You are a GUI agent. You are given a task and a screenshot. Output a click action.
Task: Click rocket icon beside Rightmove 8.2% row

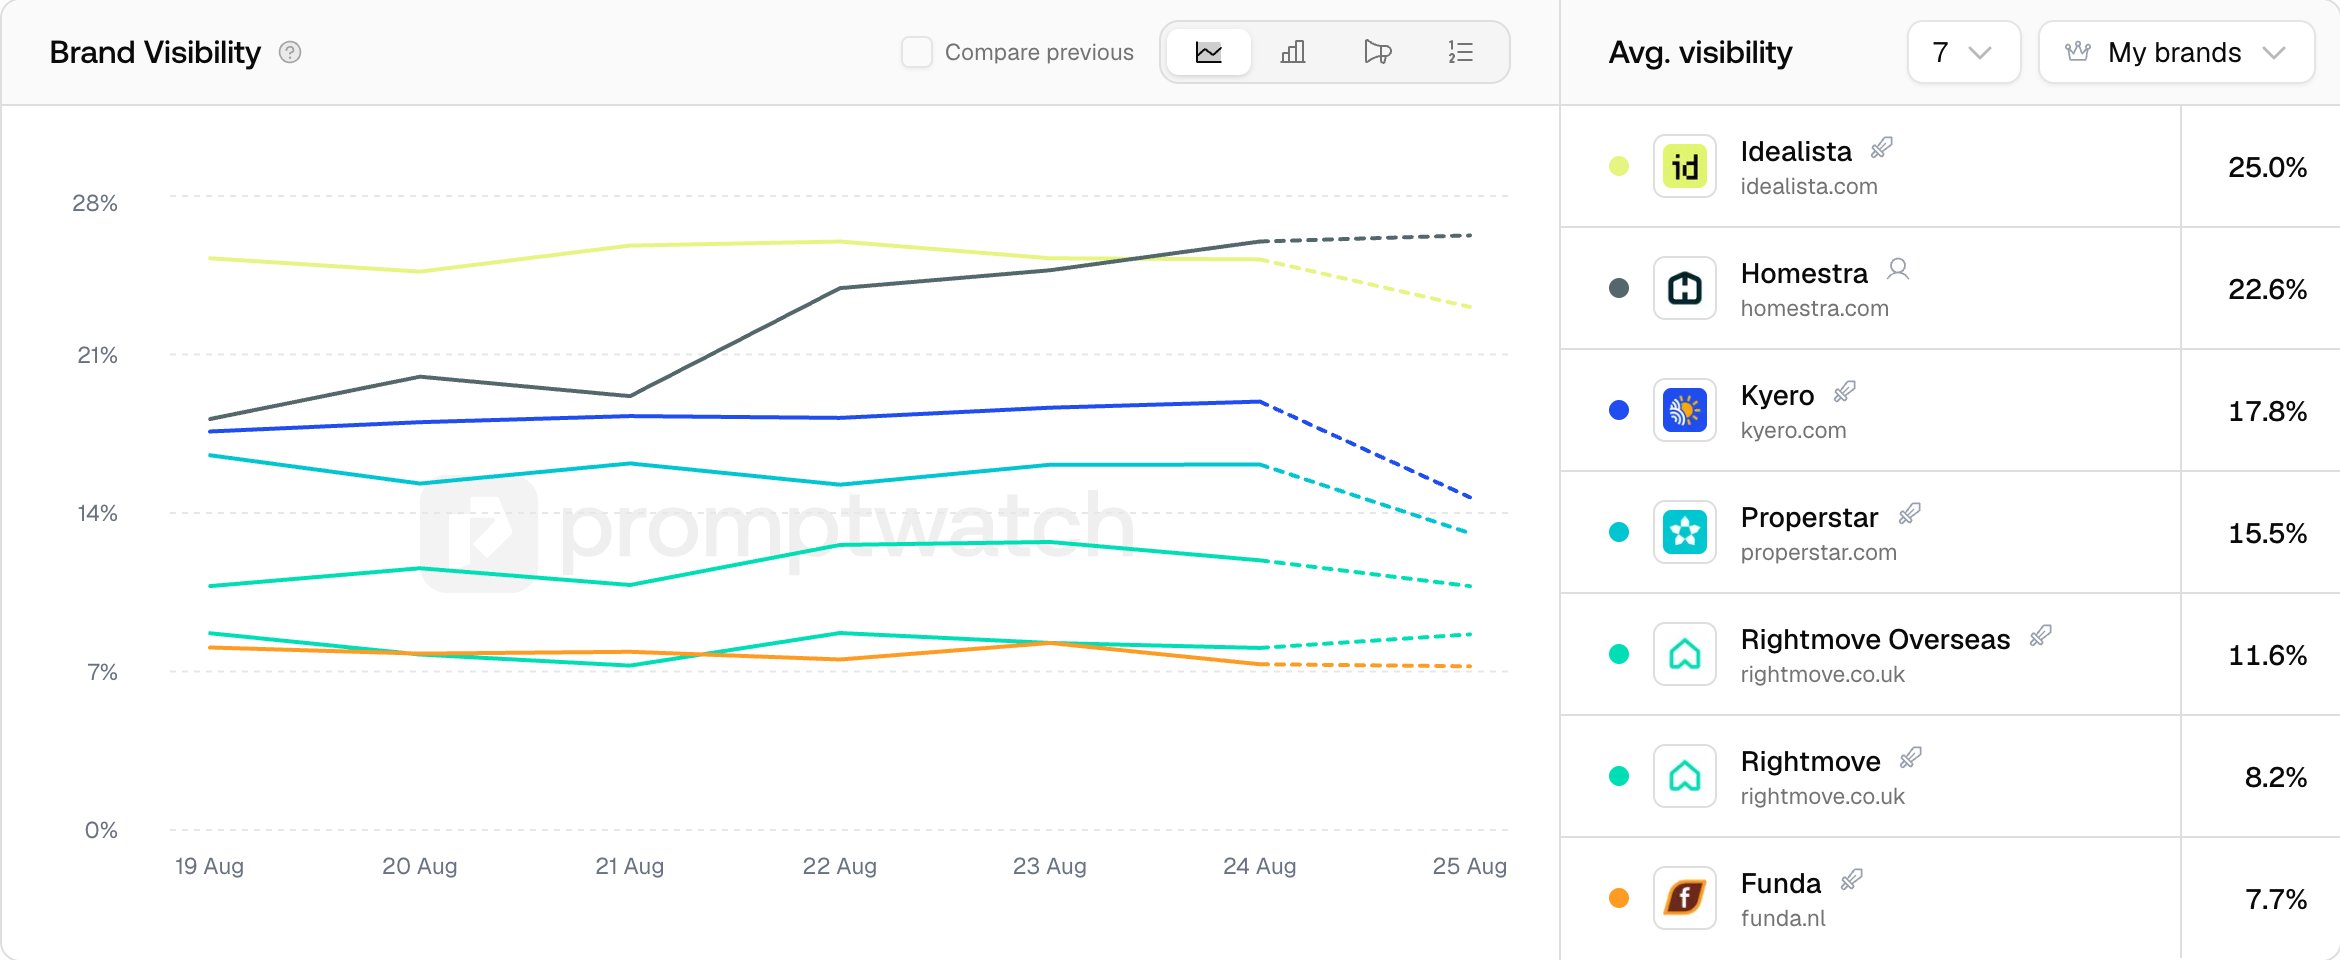tap(1911, 758)
